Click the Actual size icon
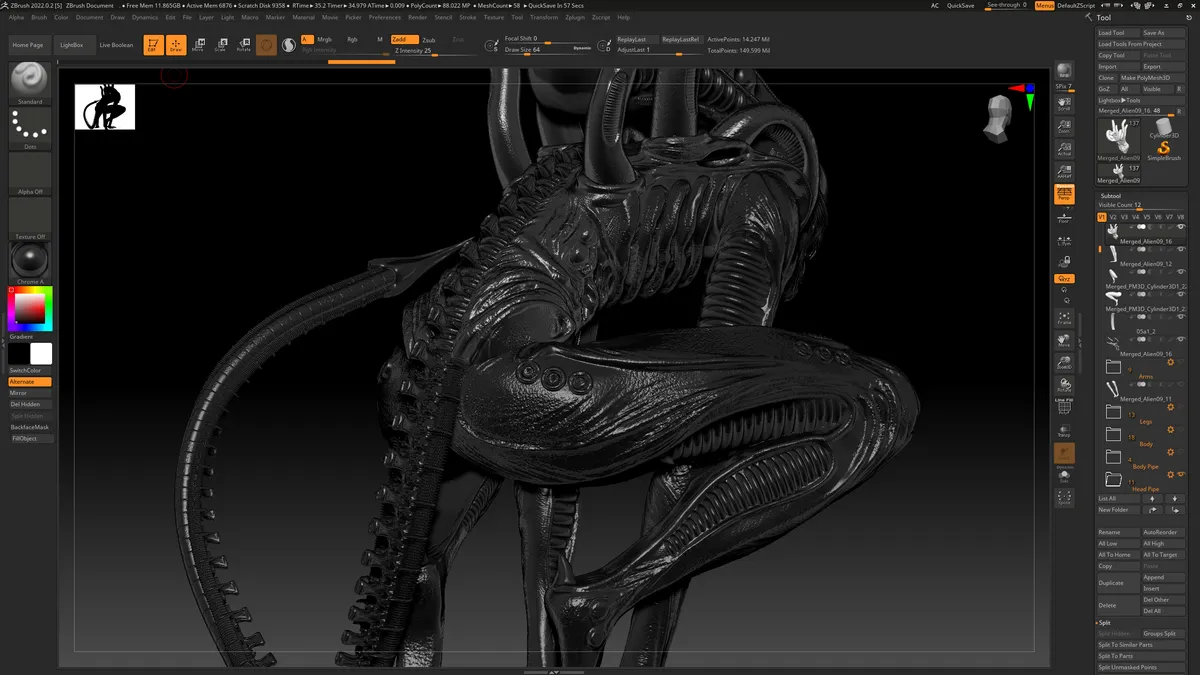This screenshot has width=1200, height=675. 1064,148
